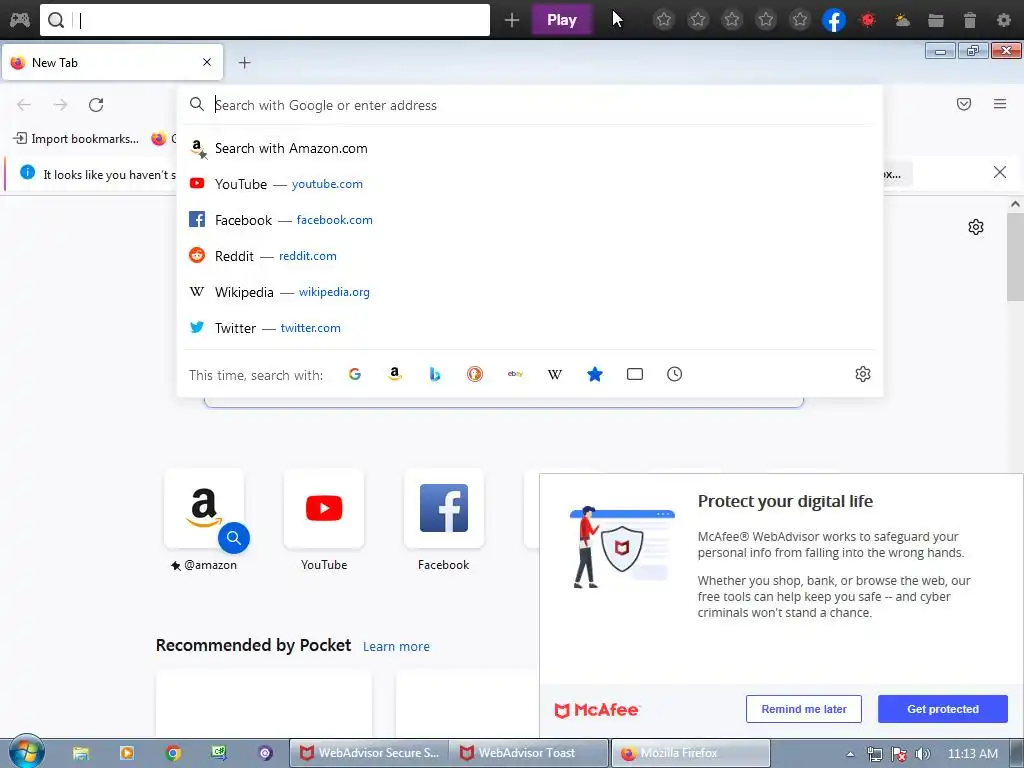Open the Windows Start button
1024x768 pixels.
(25, 752)
